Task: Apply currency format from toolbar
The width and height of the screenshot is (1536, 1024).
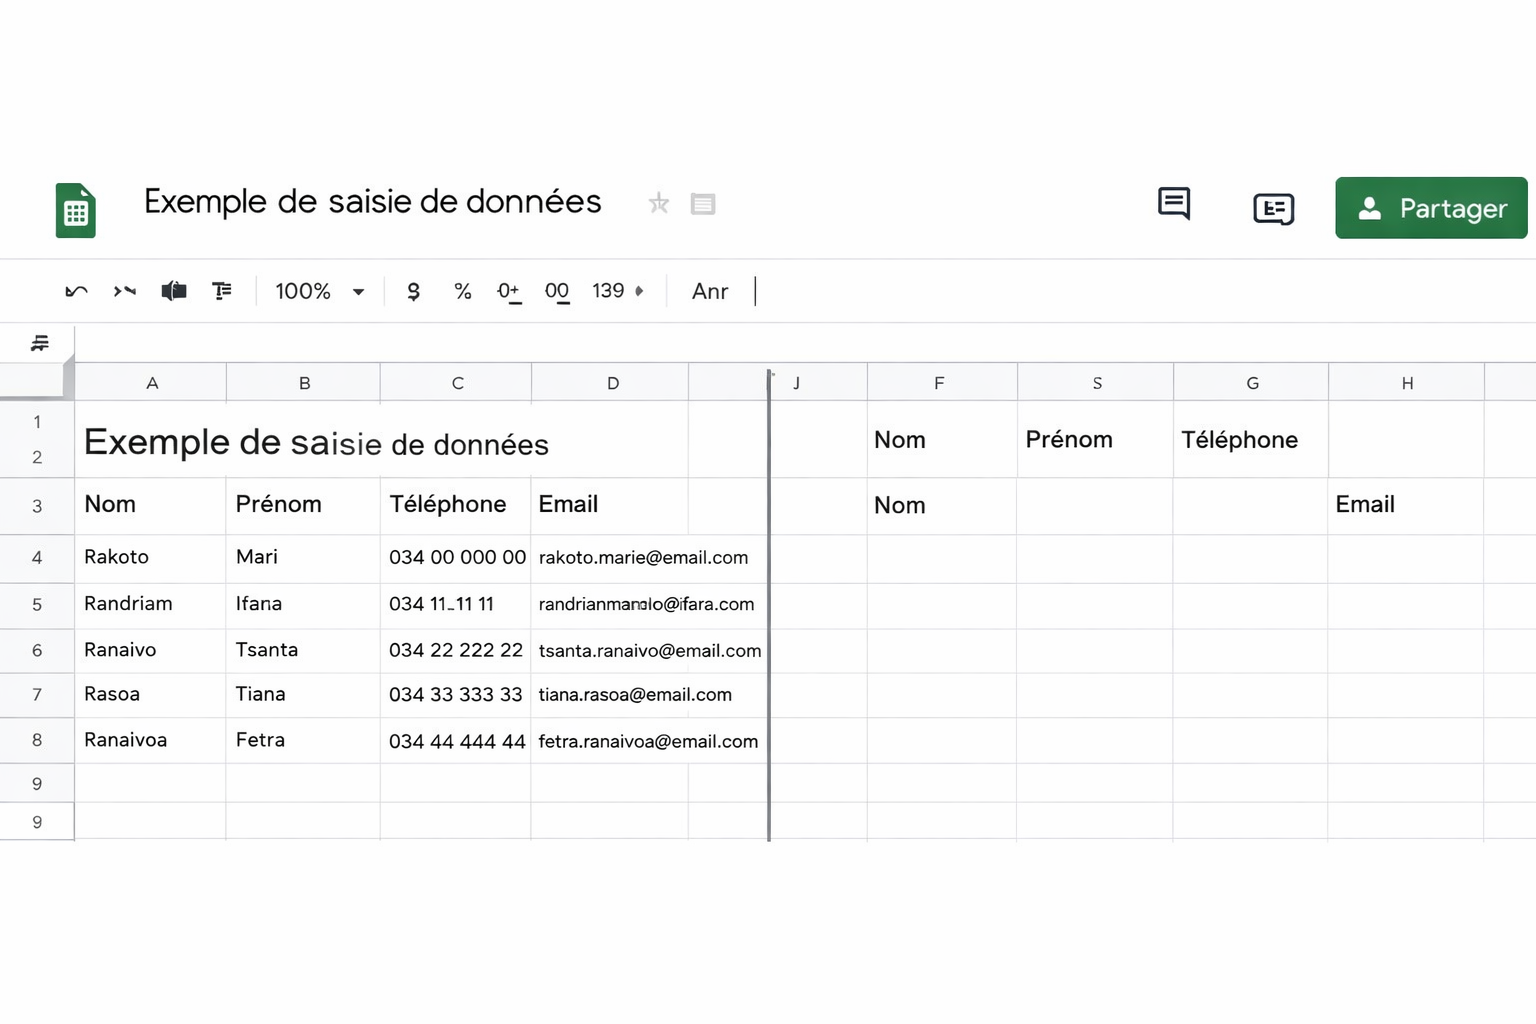Action: (413, 291)
